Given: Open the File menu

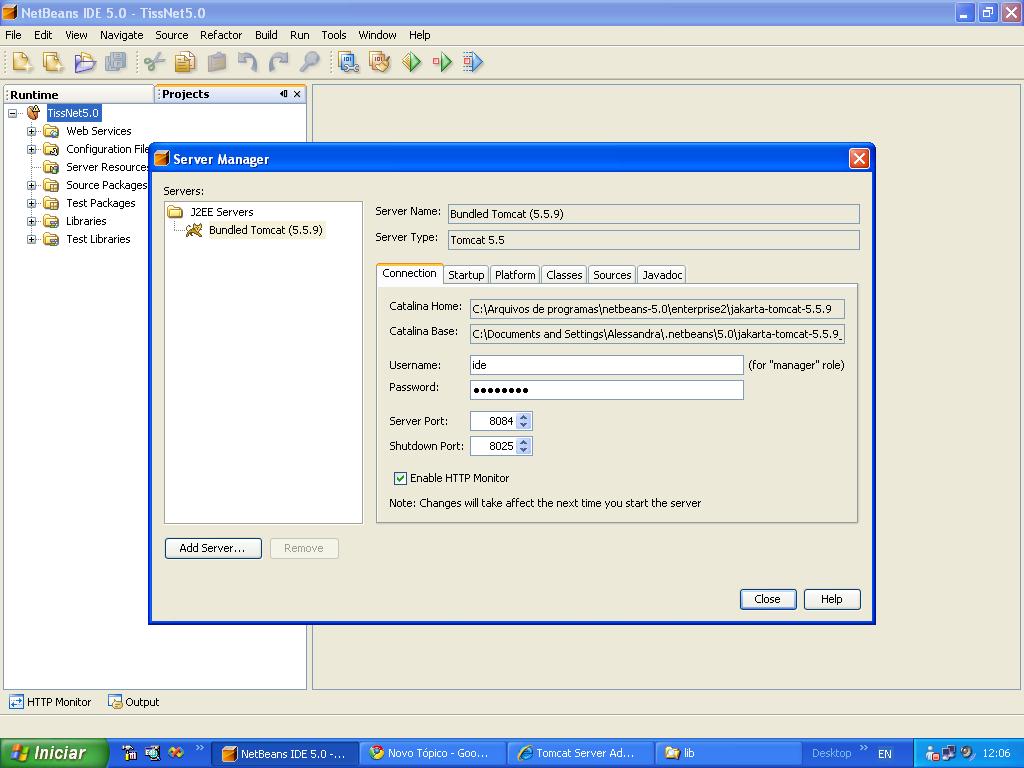Looking at the screenshot, I should 13,35.
